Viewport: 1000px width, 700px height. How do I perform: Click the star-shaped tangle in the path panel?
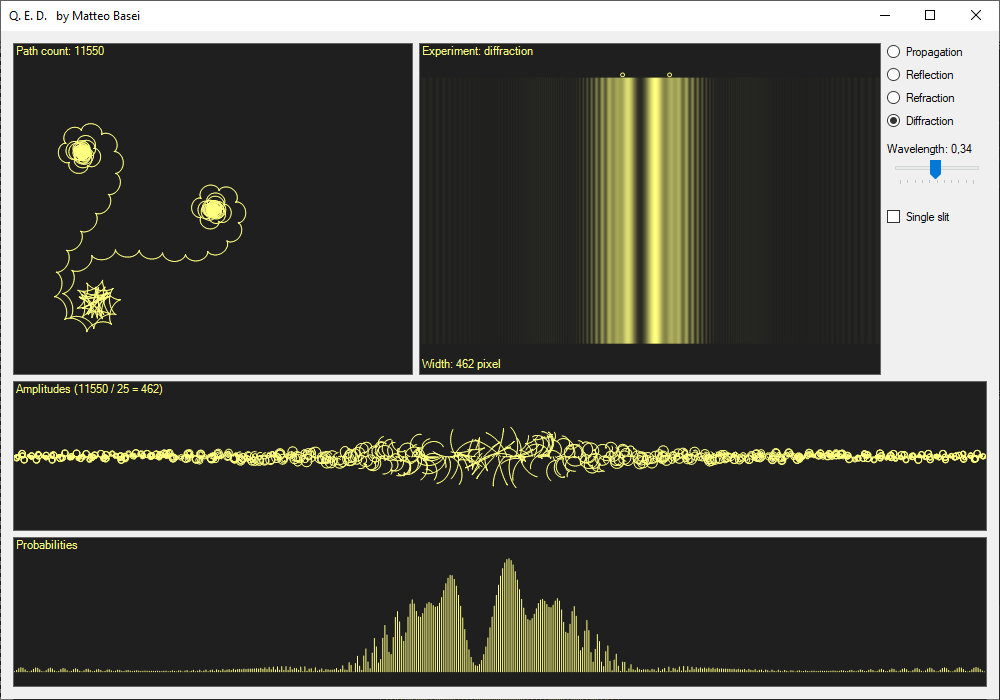point(97,303)
